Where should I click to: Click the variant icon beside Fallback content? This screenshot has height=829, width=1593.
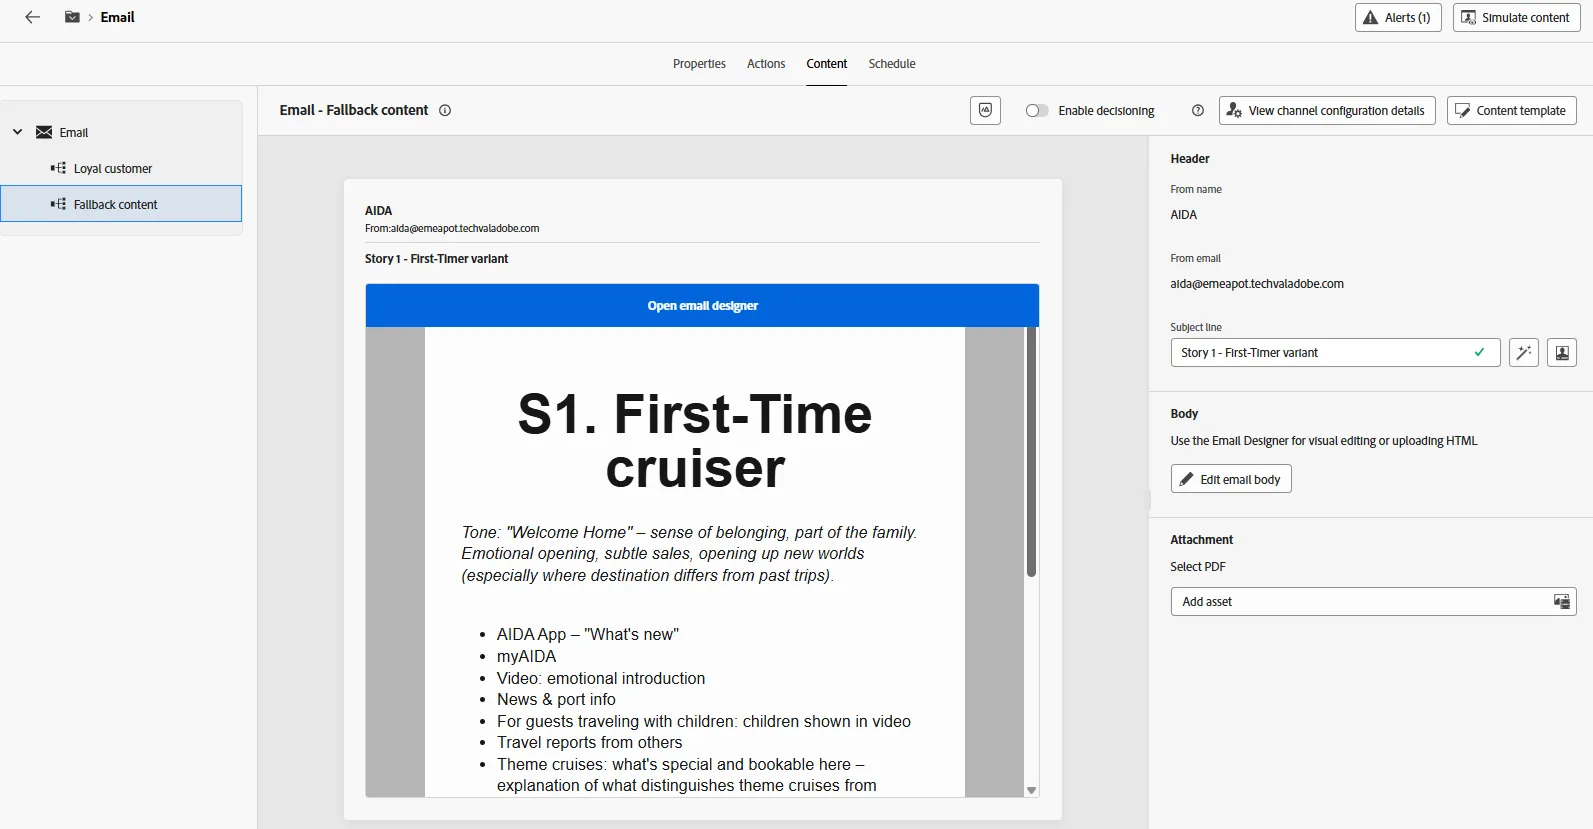click(58, 204)
